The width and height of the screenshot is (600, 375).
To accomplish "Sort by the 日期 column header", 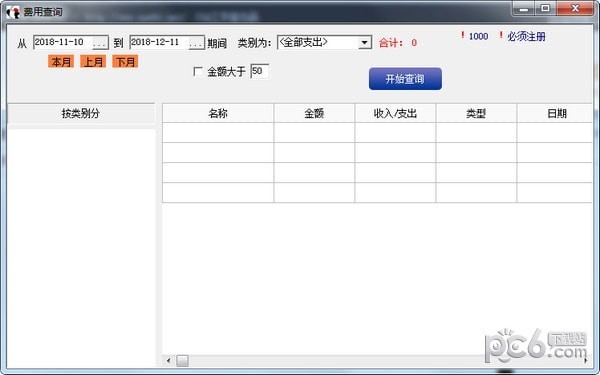I will click(x=555, y=113).
